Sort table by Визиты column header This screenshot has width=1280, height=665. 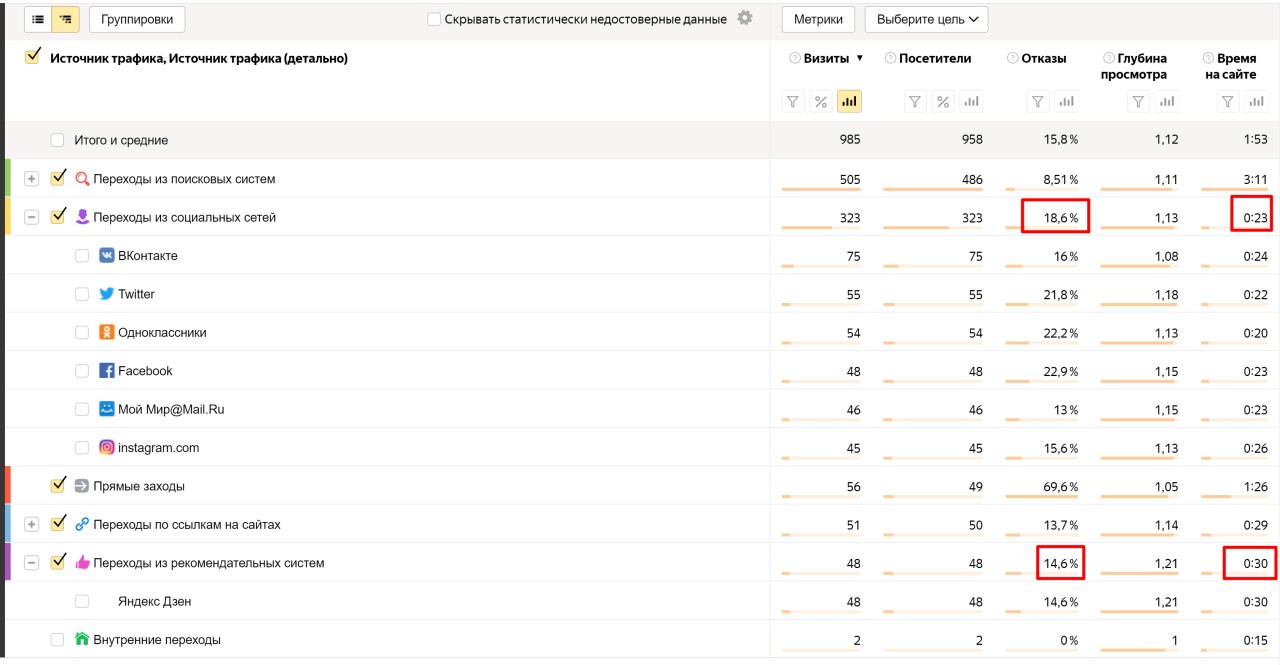coord(831,58)
